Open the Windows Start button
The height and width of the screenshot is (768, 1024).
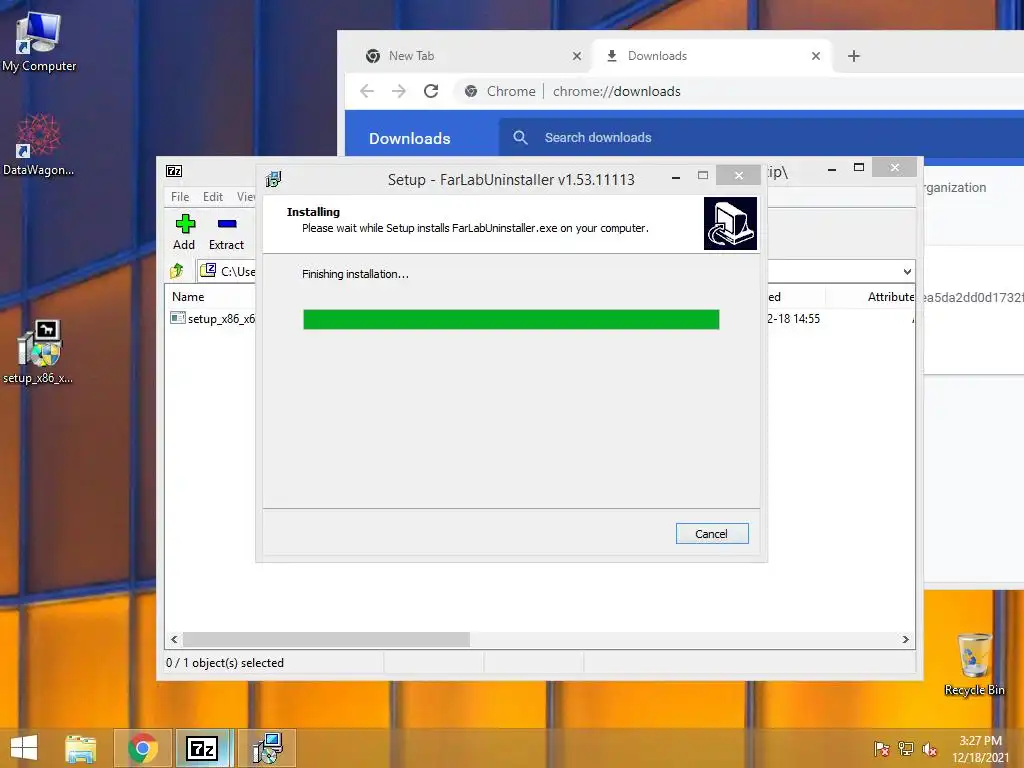click(24, 748)
